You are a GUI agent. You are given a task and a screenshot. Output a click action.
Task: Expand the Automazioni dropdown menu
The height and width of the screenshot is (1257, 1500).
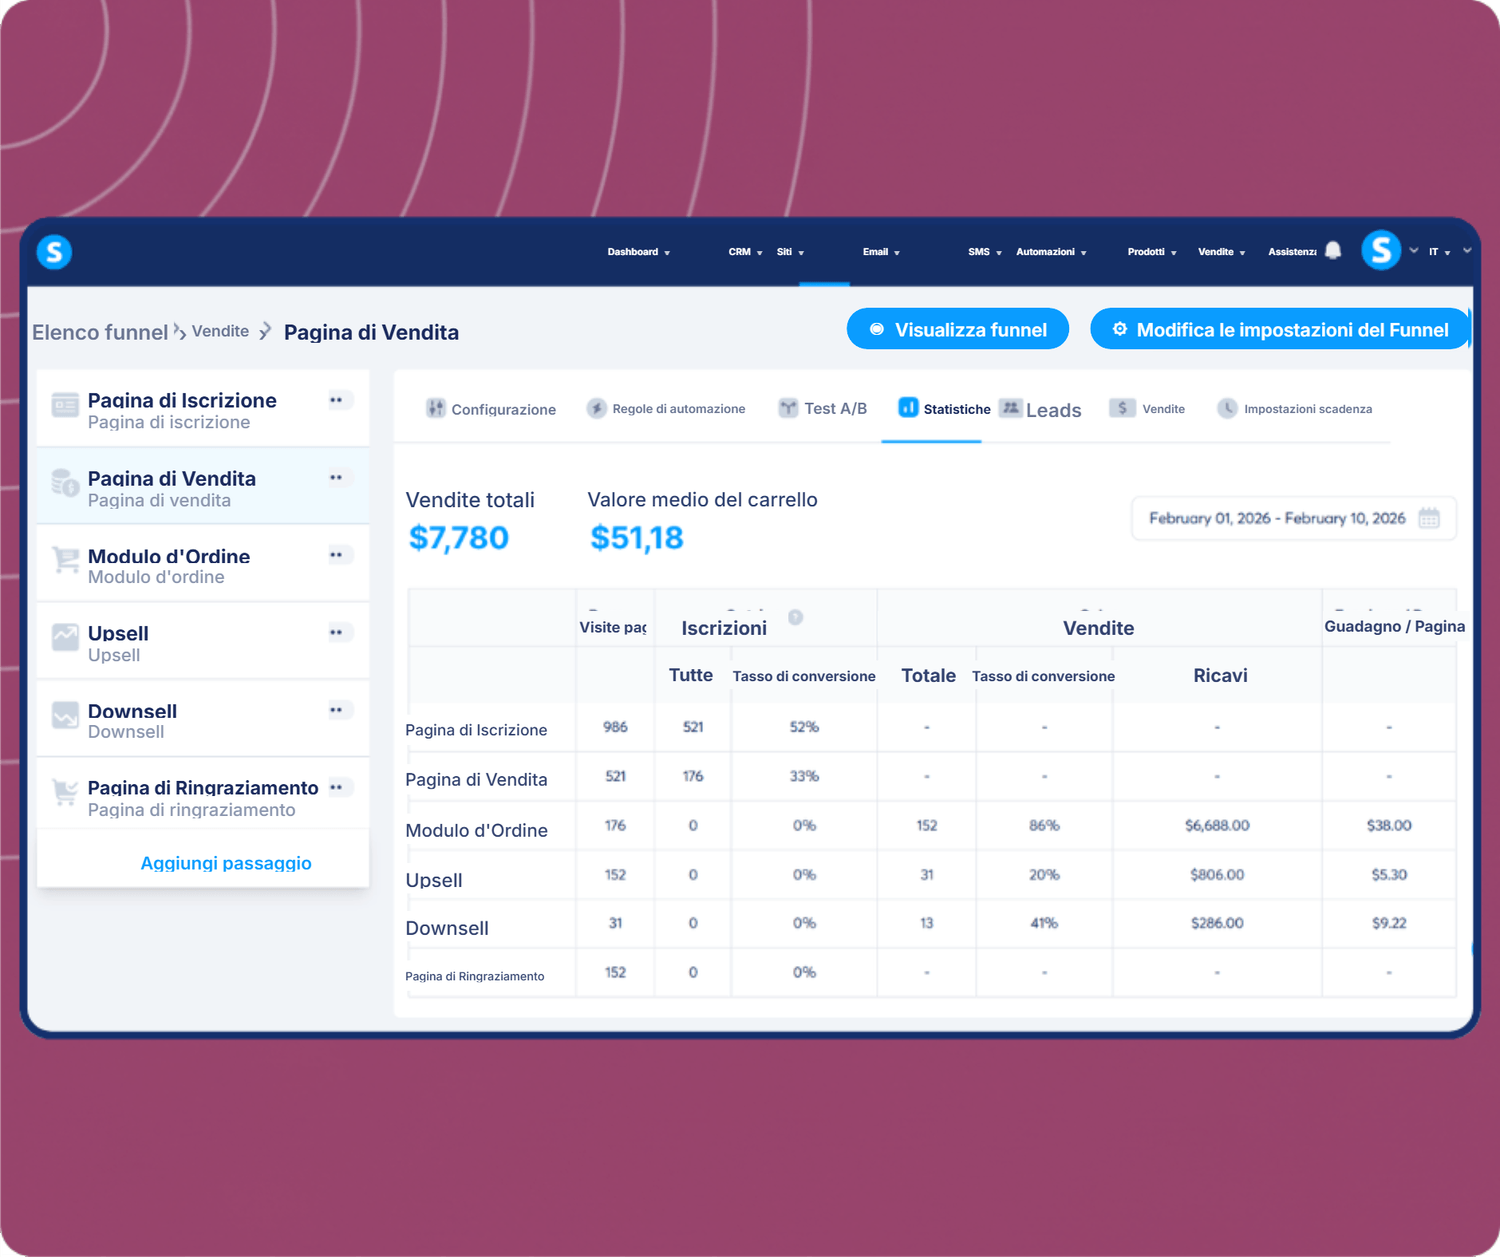coord(1051,252)
